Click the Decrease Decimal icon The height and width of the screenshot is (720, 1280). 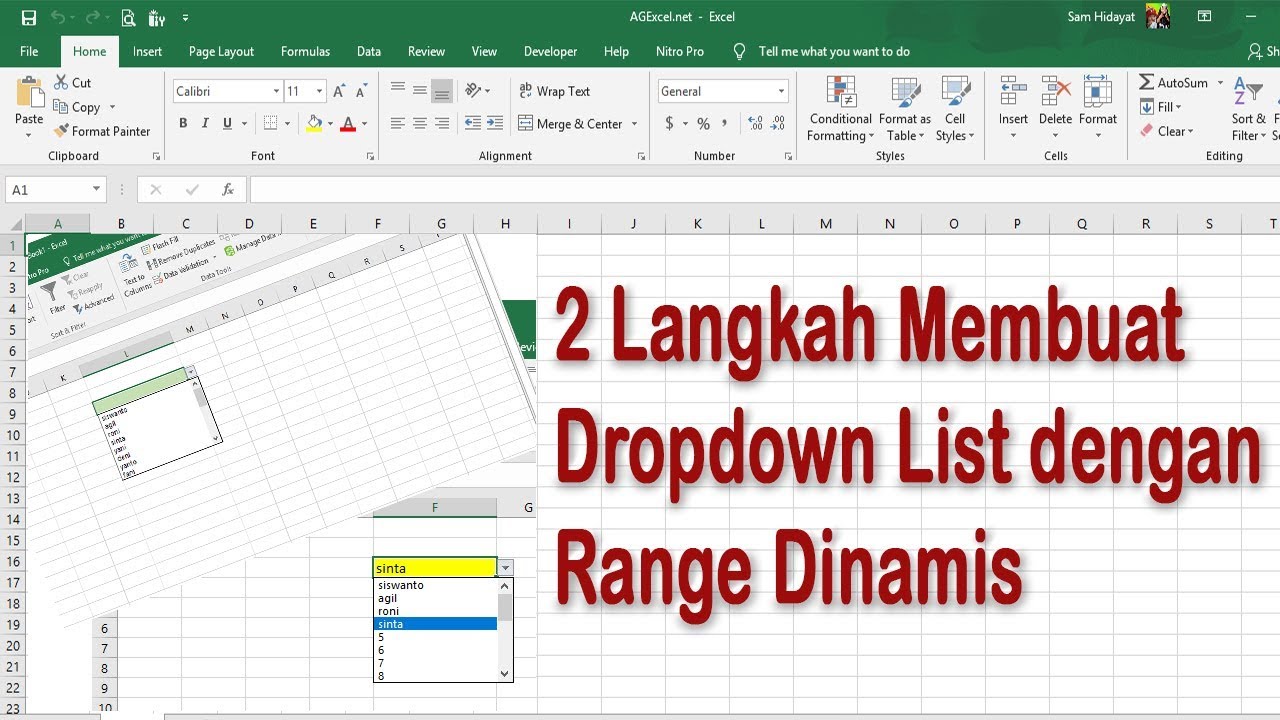[x=779, y=124]
